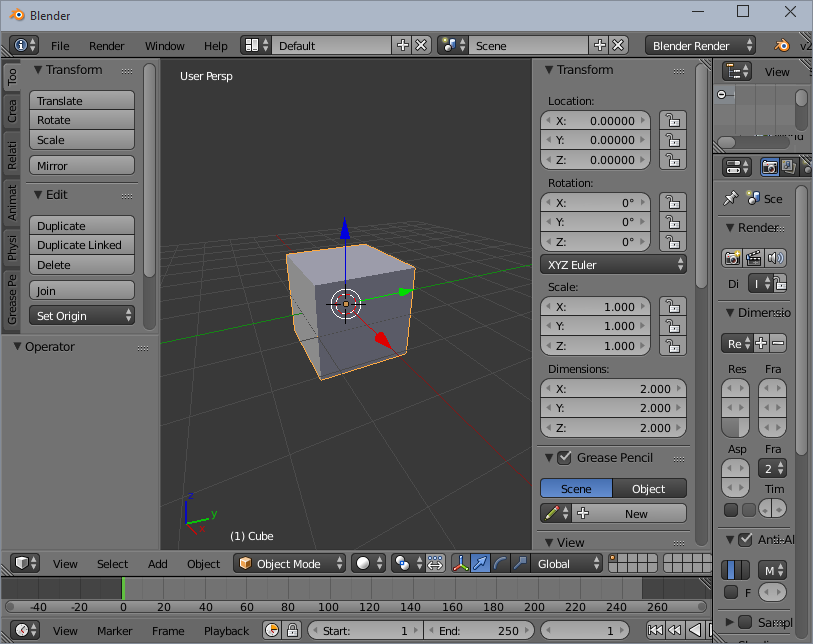
Task: Click the render audio speaker icon
Action: (x=775, y=258)
